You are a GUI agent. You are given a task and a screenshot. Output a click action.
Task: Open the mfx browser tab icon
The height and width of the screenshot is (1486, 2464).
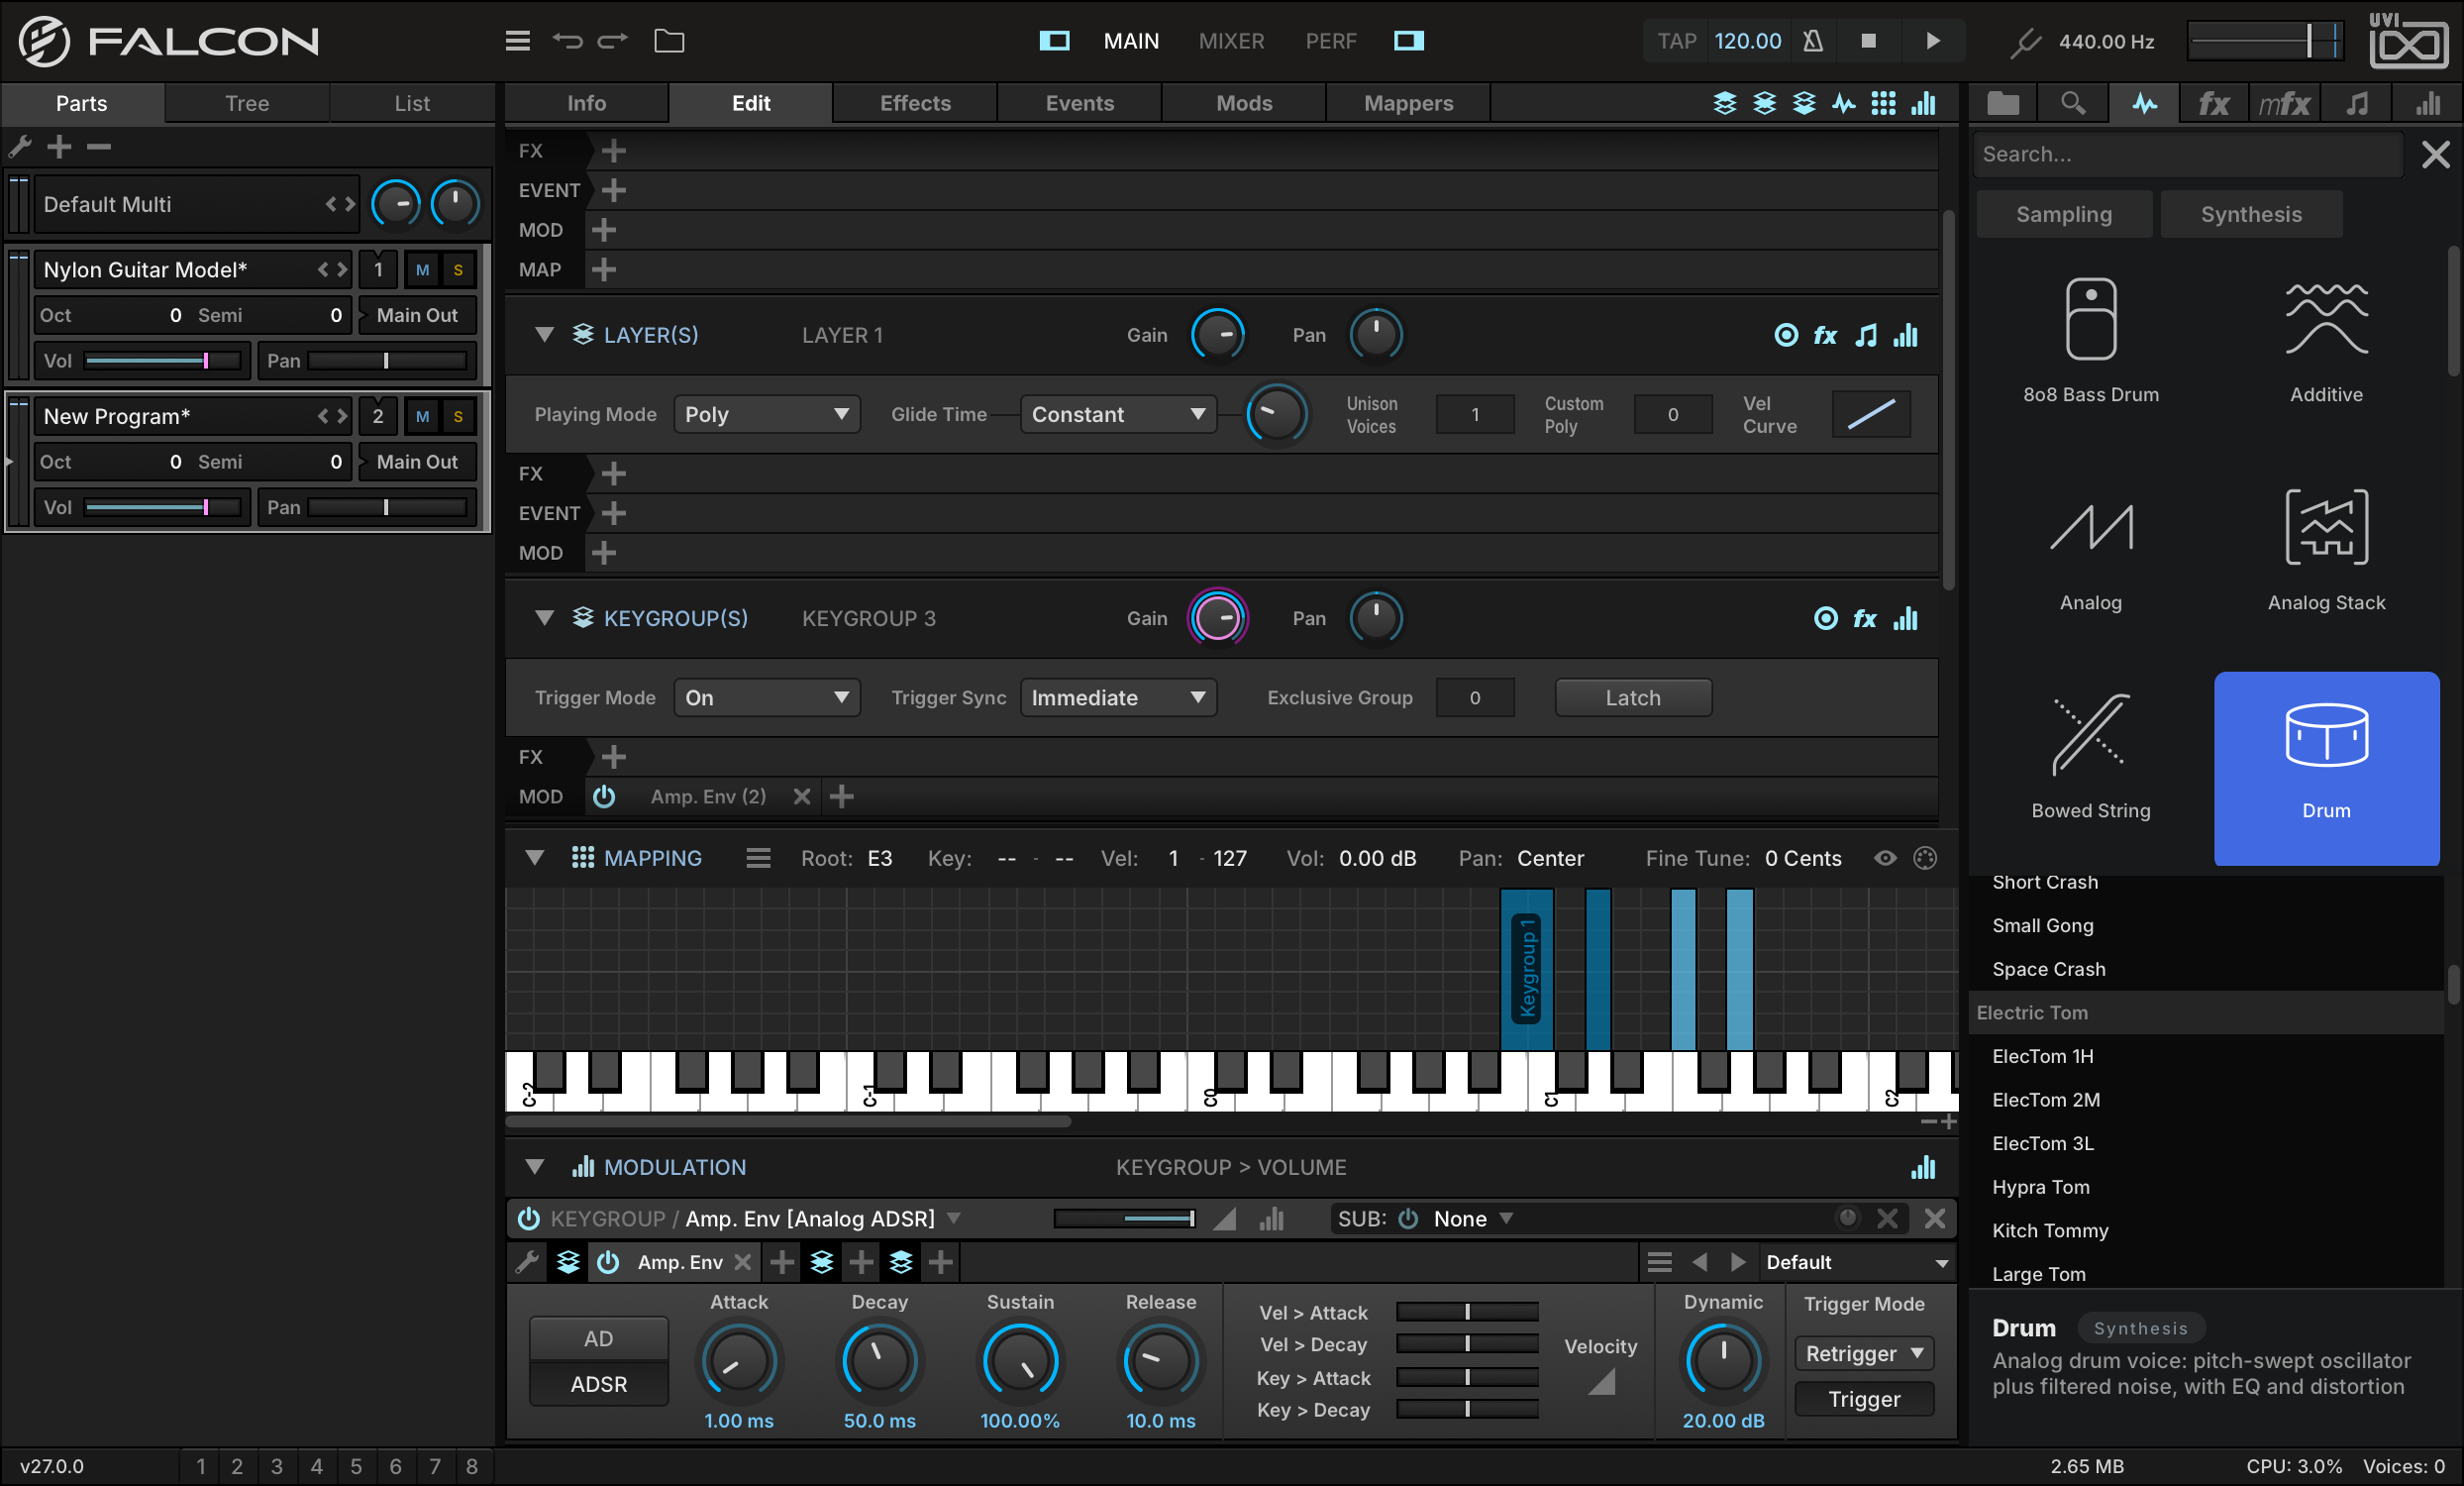2284,103
